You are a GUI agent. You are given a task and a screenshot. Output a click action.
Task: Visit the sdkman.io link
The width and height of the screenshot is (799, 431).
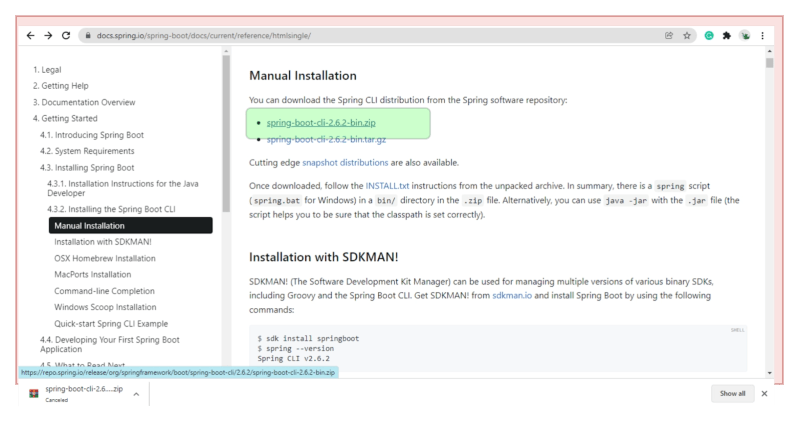pyautogui.click(x=512, y=295)
